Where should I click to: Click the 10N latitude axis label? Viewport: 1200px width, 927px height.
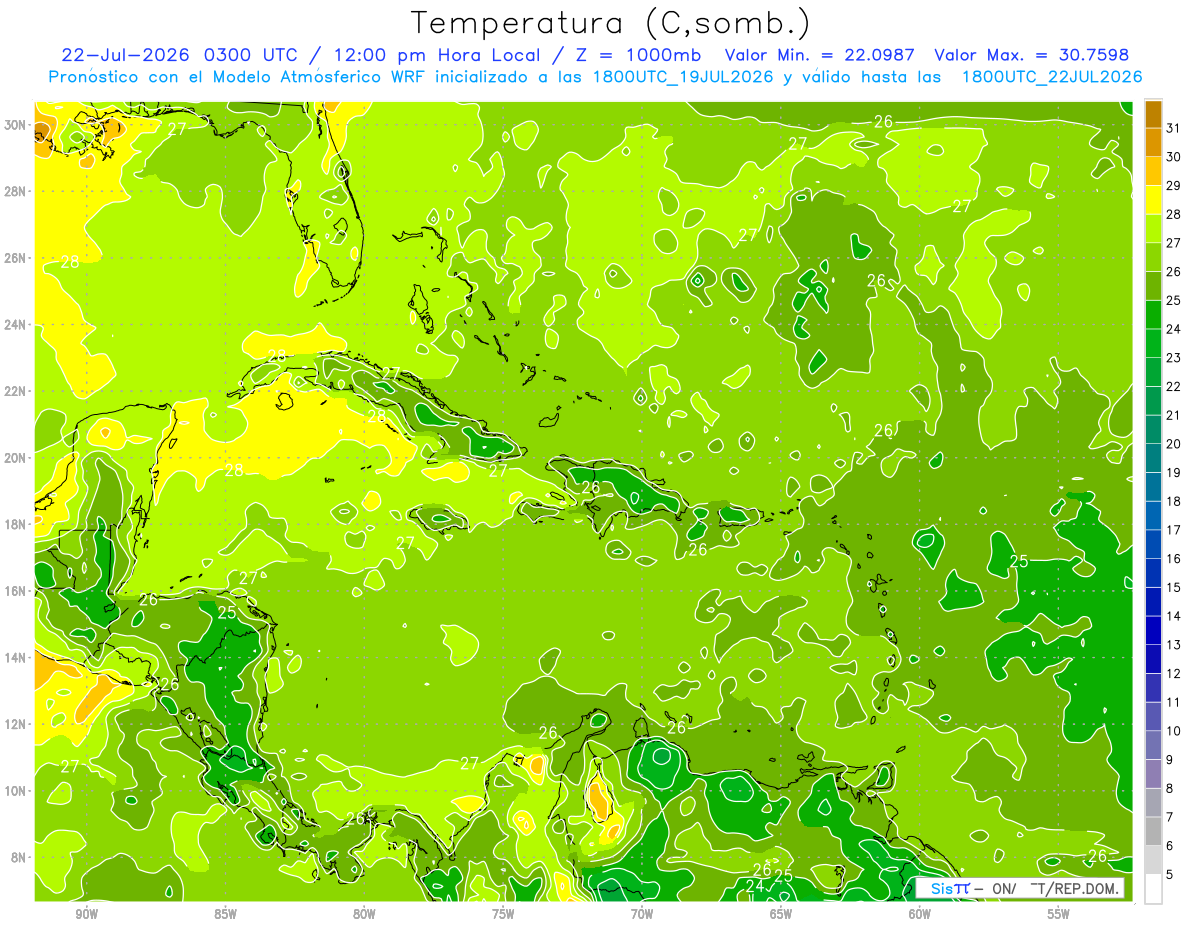click(x=16, y=790)
